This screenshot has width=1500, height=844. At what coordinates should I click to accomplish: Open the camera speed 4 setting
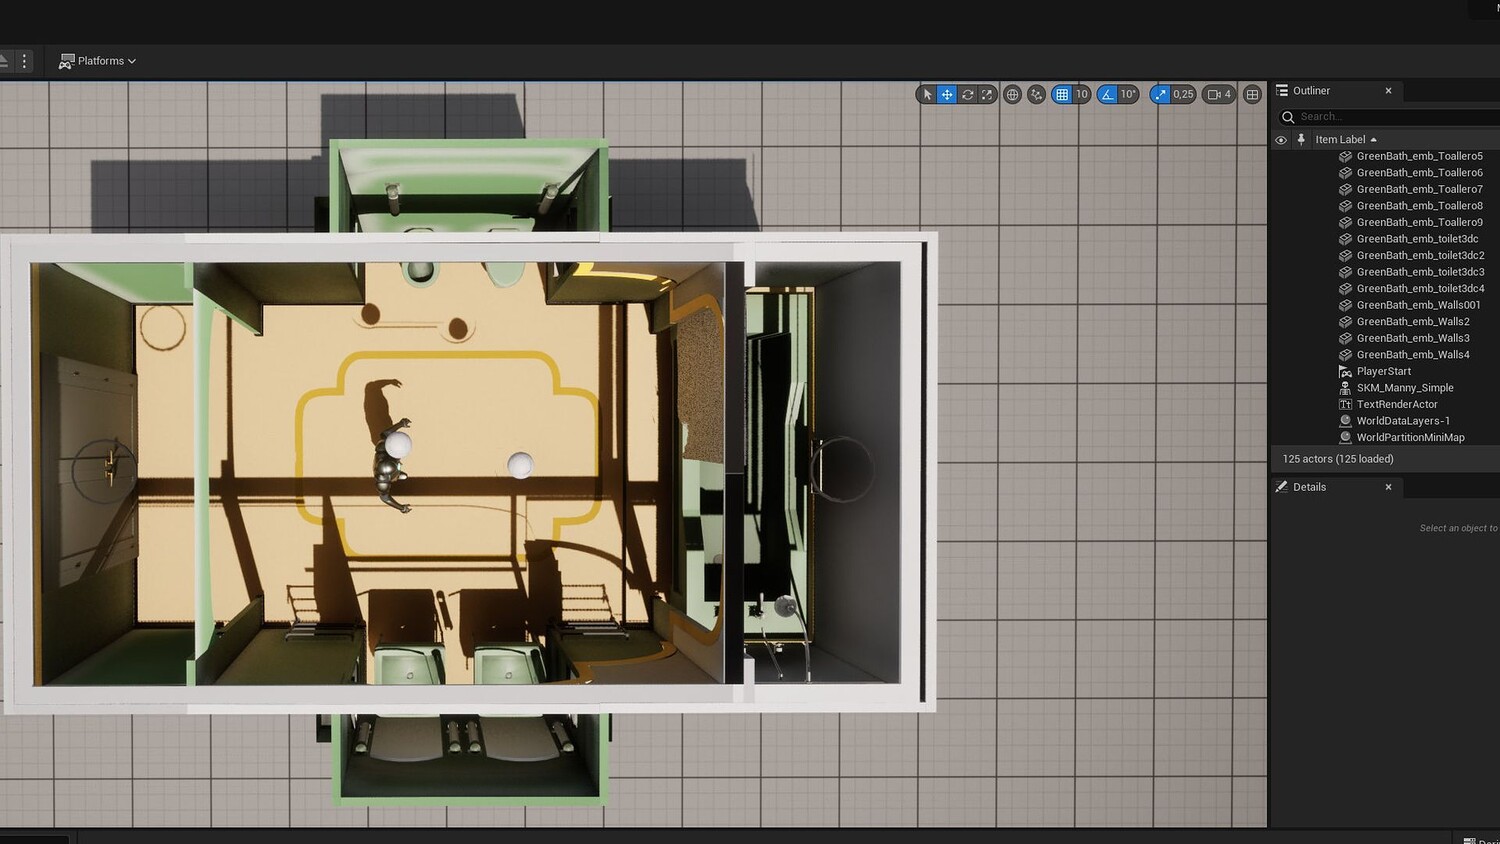[x=1219, y=94]
